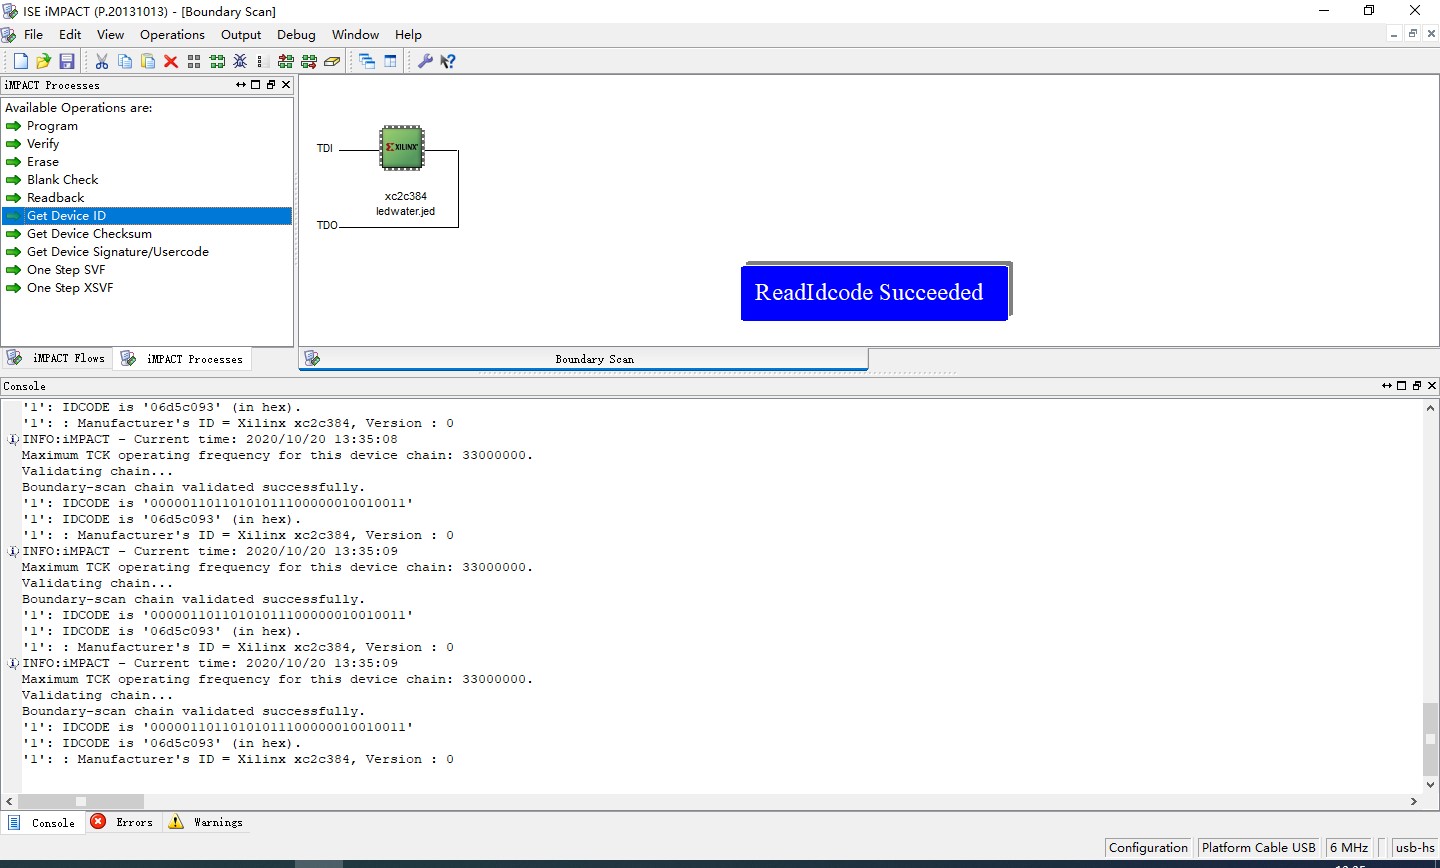Run the Program operation
Image resolution: width=1440 pixels, height=868 pixels.
pos(52,126)
